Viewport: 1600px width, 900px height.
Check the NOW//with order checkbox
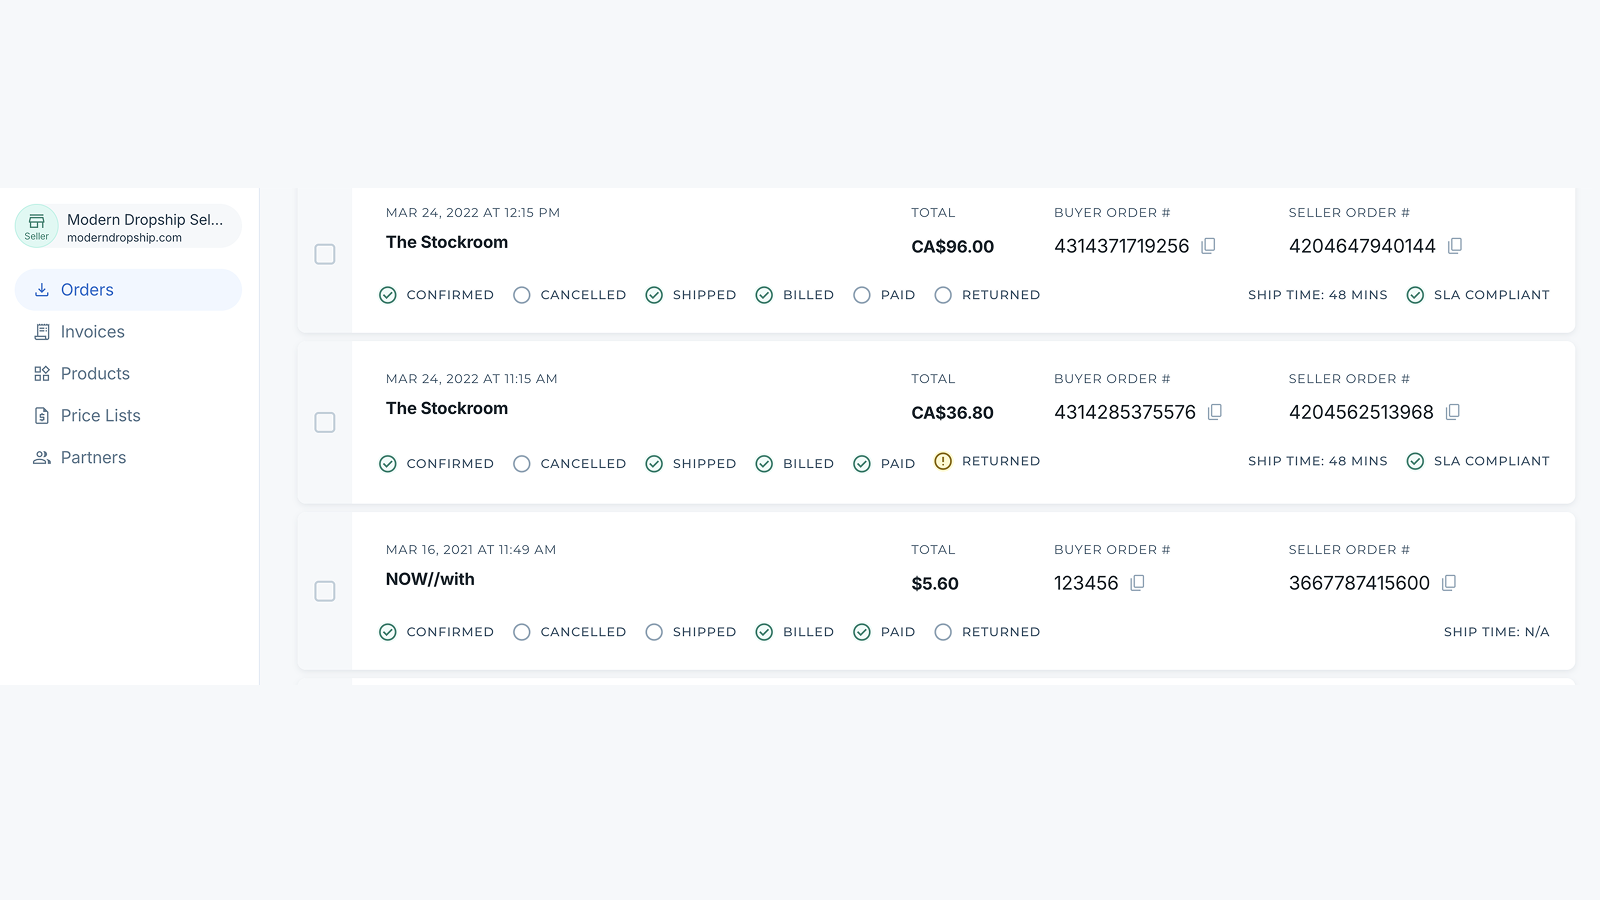coord(325,591)
